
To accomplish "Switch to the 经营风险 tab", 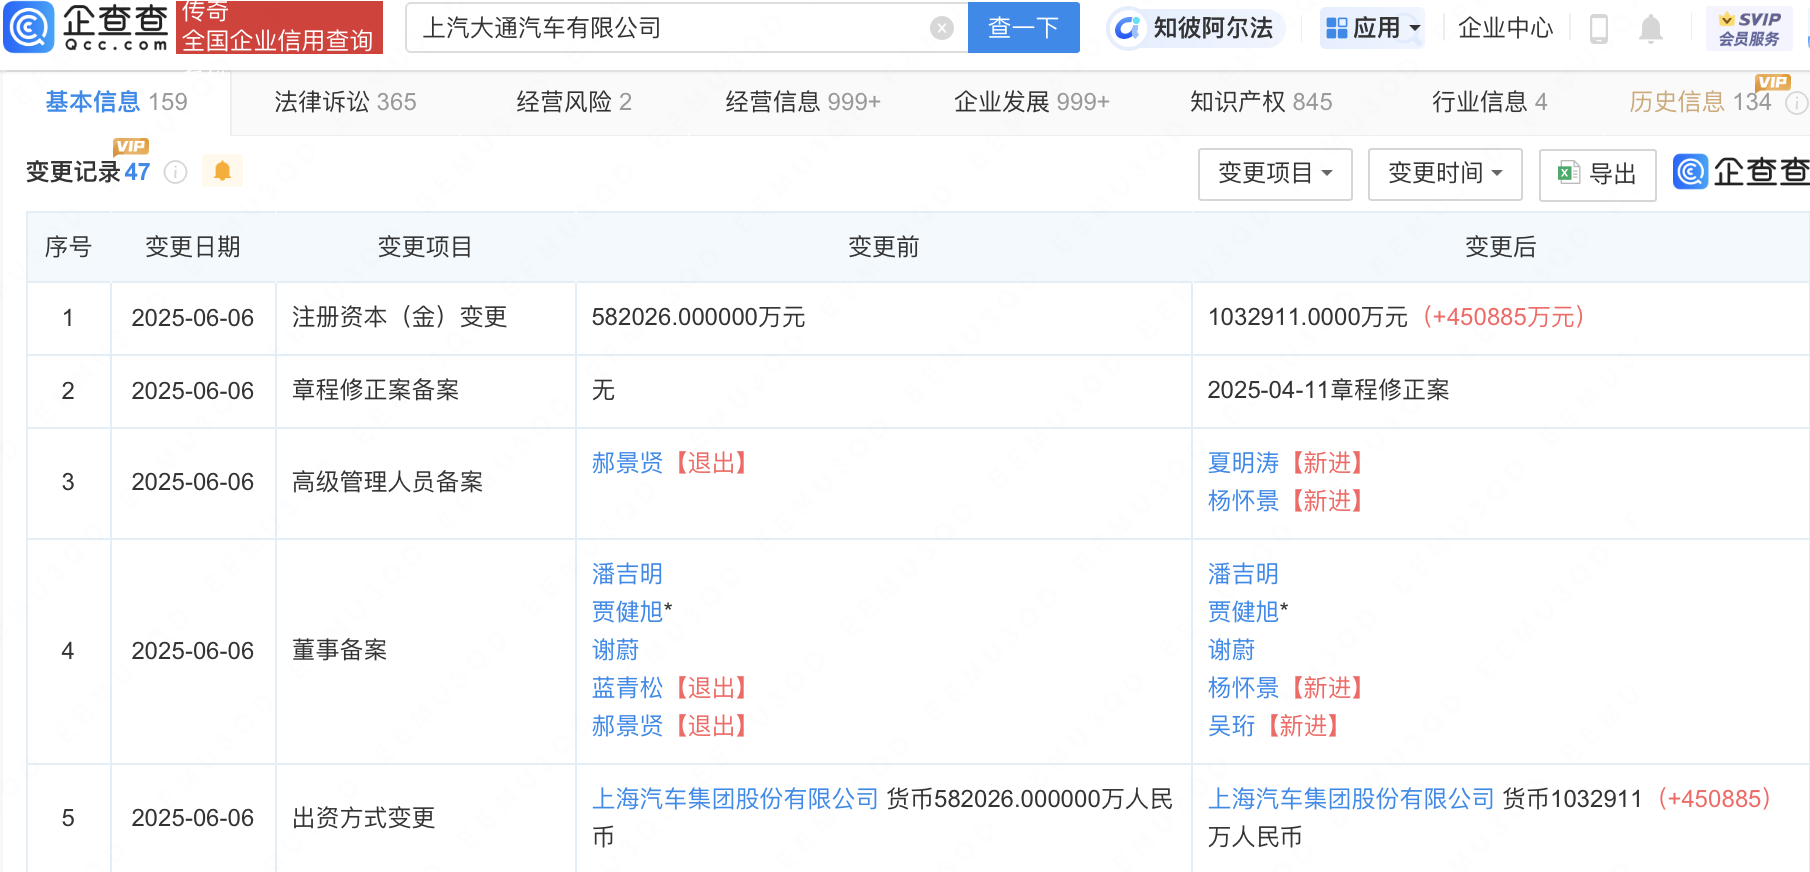I will click(x=574, y=102).
